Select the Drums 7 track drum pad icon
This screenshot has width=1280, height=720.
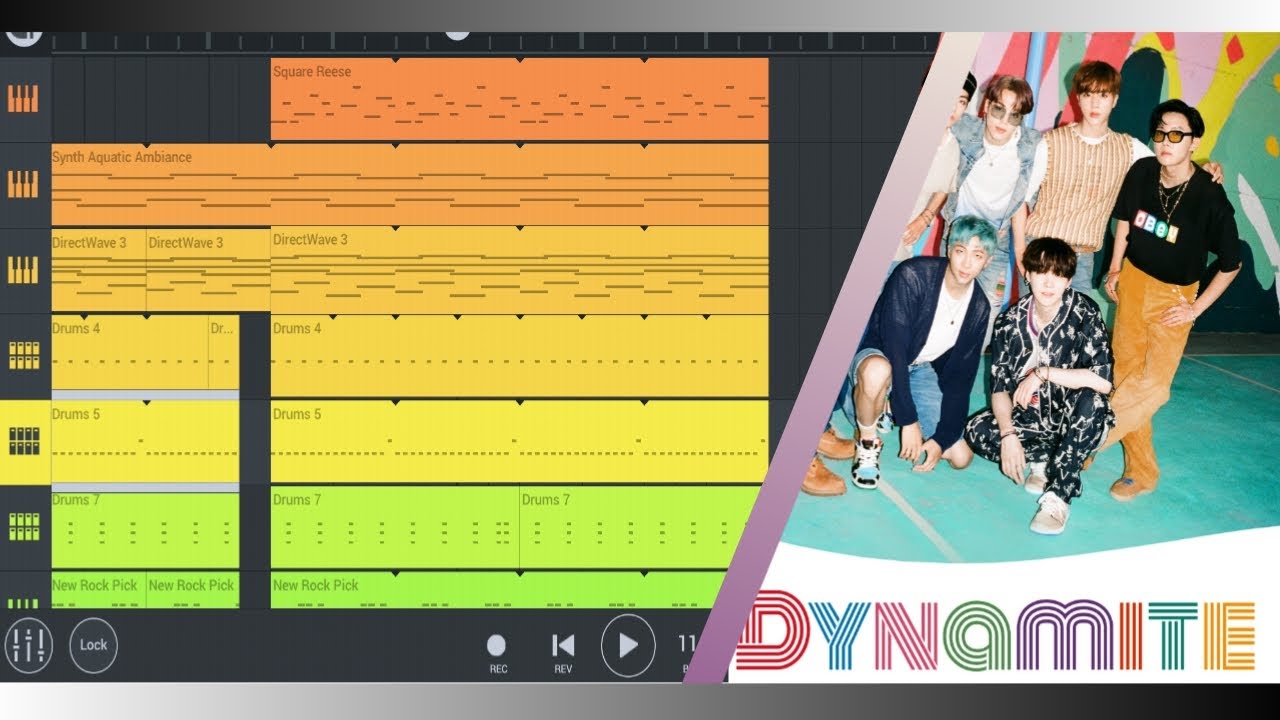pyautogui.click(x=23, y=527)
